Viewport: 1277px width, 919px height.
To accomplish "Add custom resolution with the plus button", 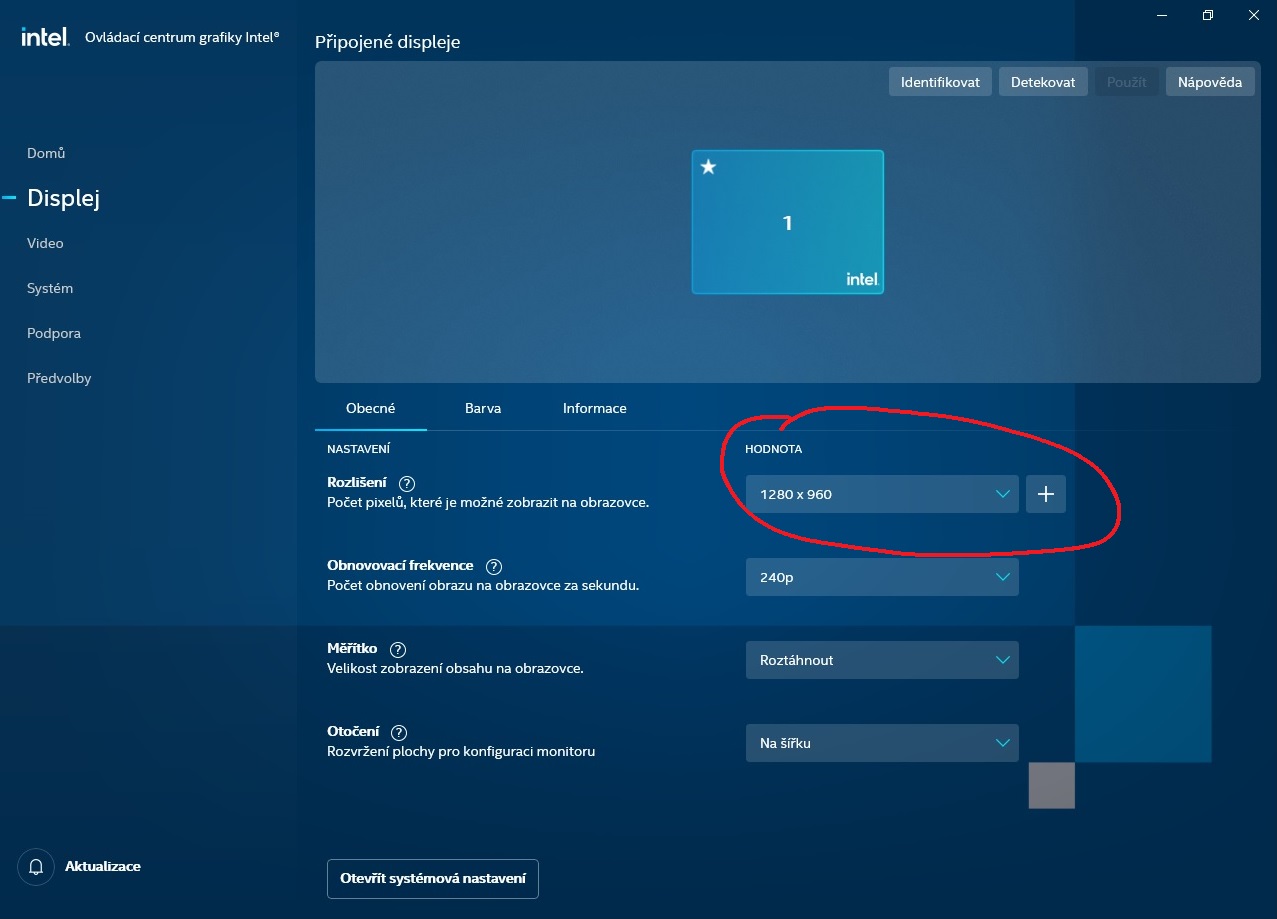I will pyautogui.click(x=1046, y=494).
